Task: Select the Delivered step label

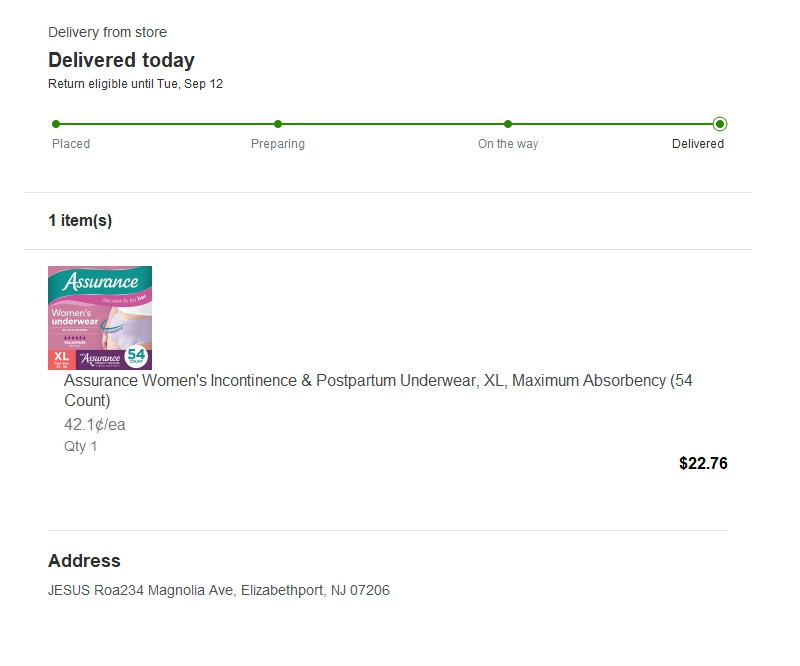Action: pos(698,144)
